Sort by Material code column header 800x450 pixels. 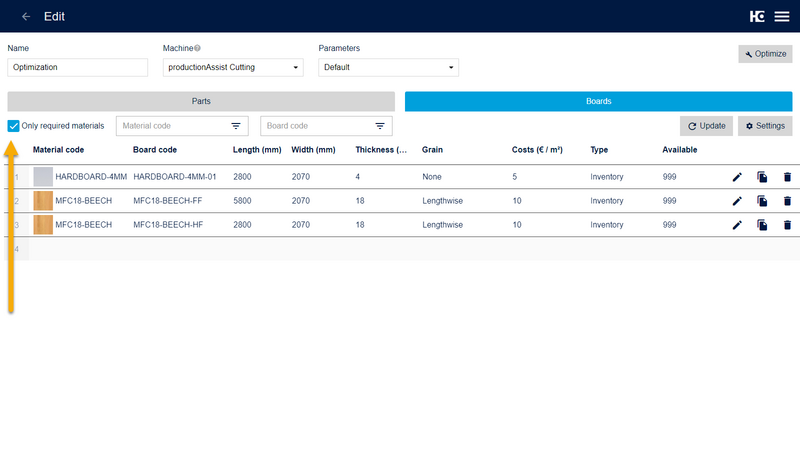point(58,150)
